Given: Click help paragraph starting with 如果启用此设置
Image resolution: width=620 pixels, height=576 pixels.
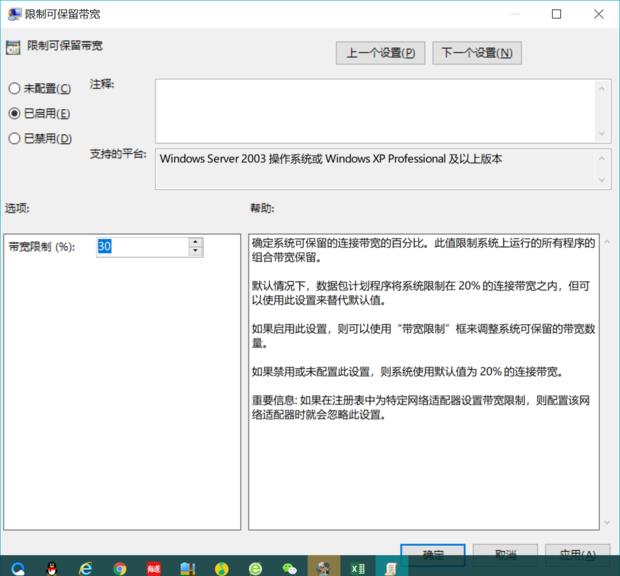Looking at the screenshot, I should click(x=423, y=336).
